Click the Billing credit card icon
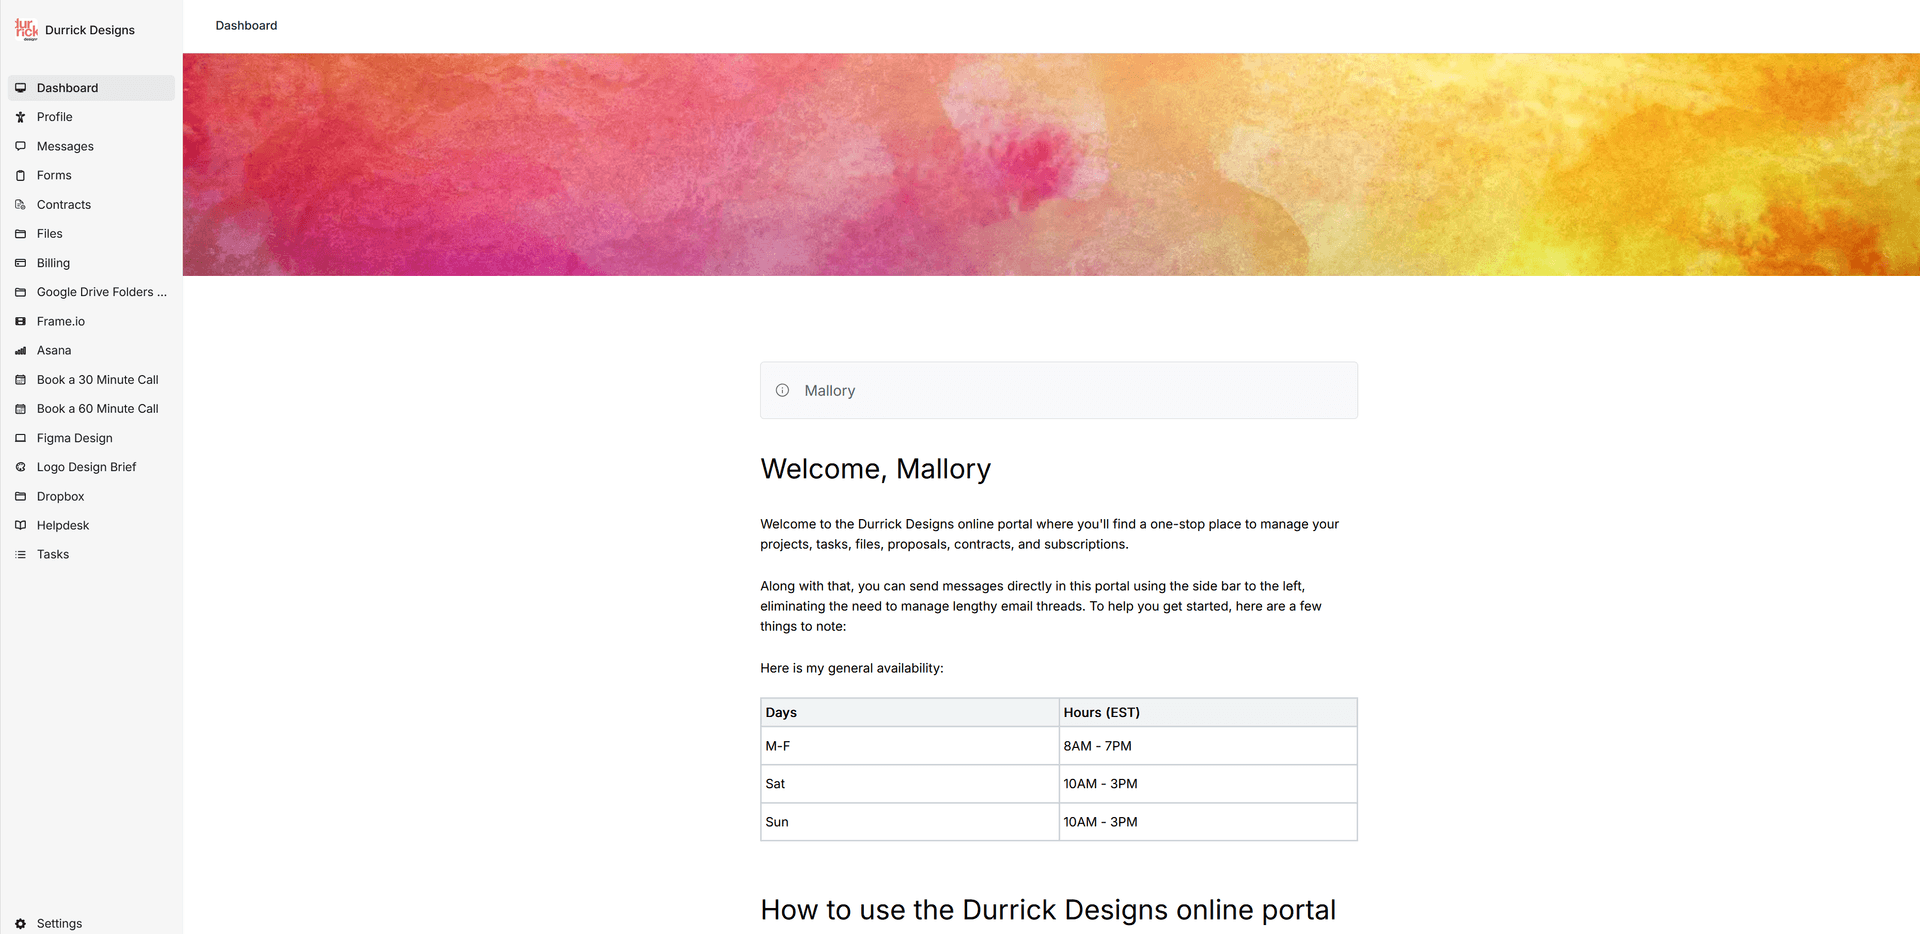The width and height of the screenshot is (1920, 934). (x=21, y=262)
